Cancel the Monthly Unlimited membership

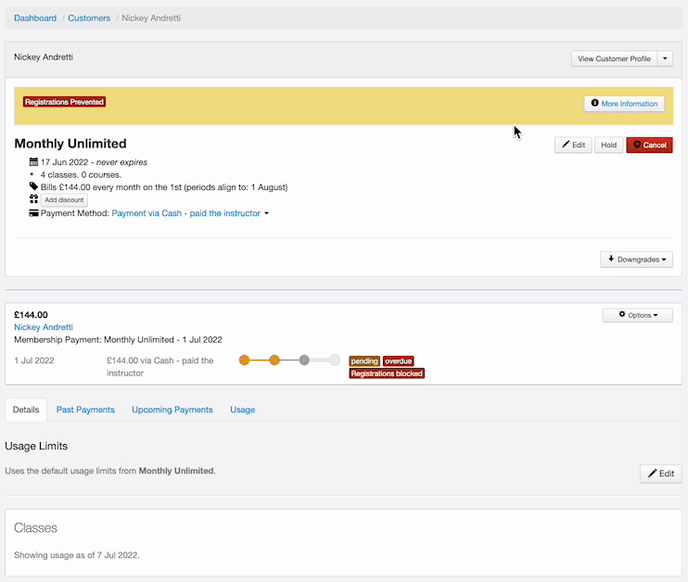tap(649, 145)
